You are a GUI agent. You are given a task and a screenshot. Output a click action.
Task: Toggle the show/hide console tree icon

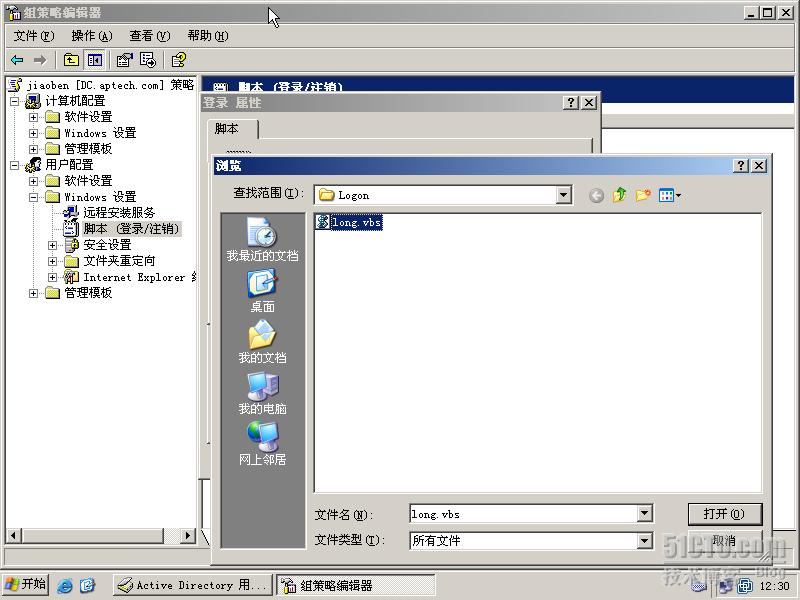(94, 60)
